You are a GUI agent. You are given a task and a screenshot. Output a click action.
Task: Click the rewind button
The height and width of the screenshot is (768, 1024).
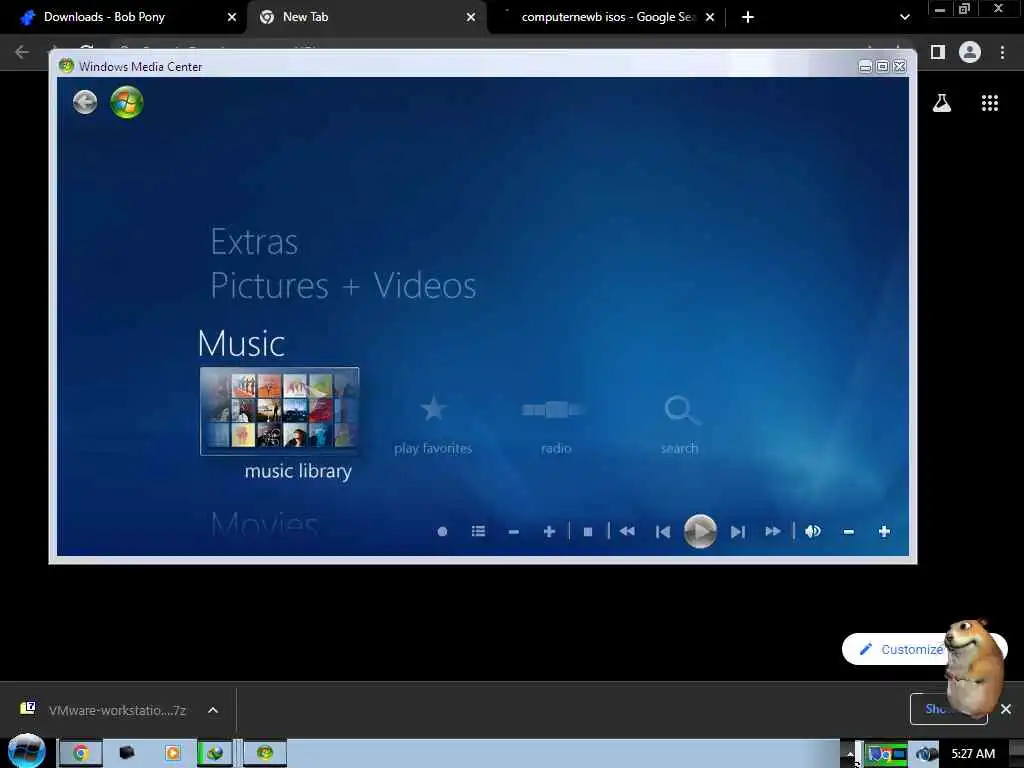(627, 531)
